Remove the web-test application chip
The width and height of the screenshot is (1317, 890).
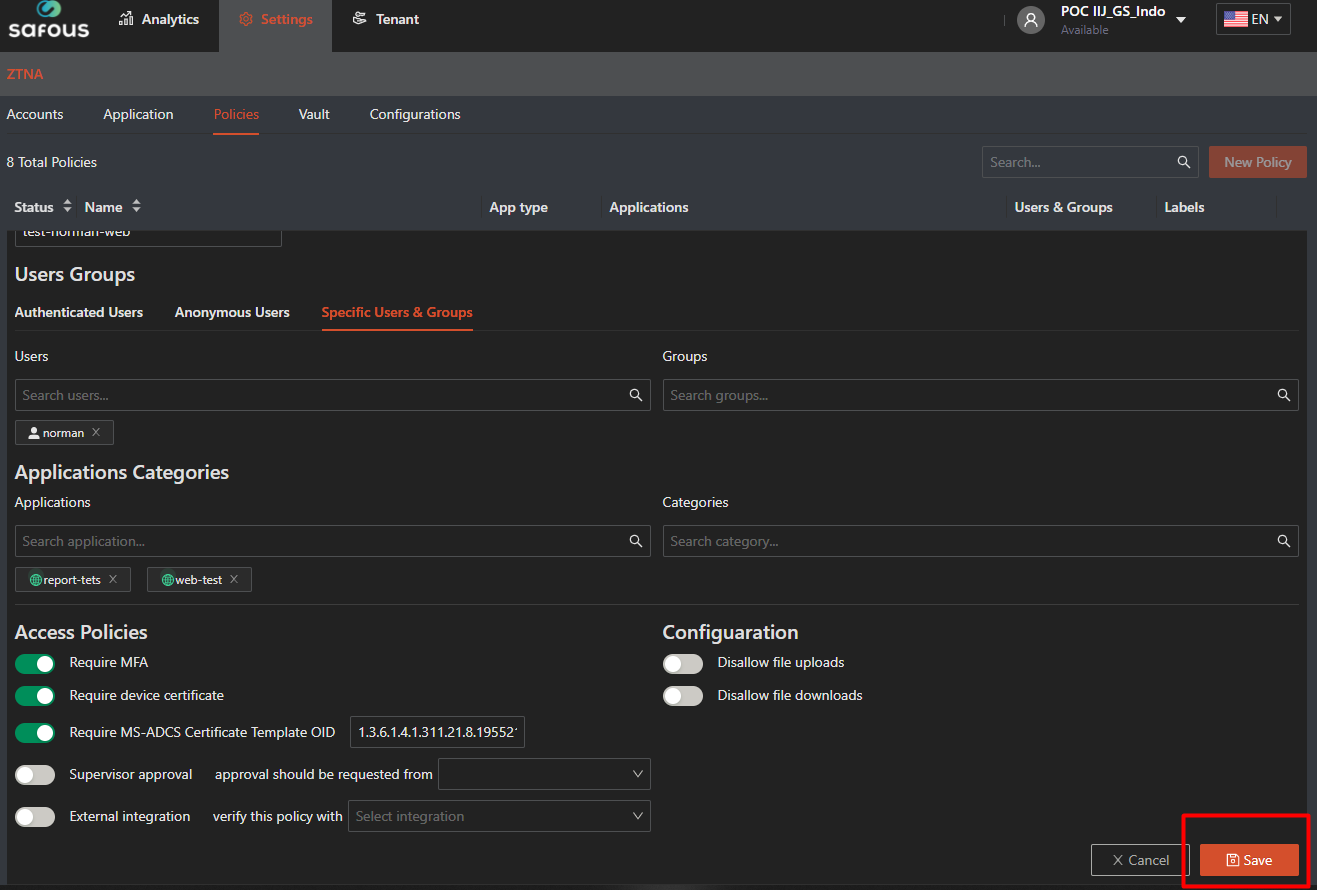234,580
